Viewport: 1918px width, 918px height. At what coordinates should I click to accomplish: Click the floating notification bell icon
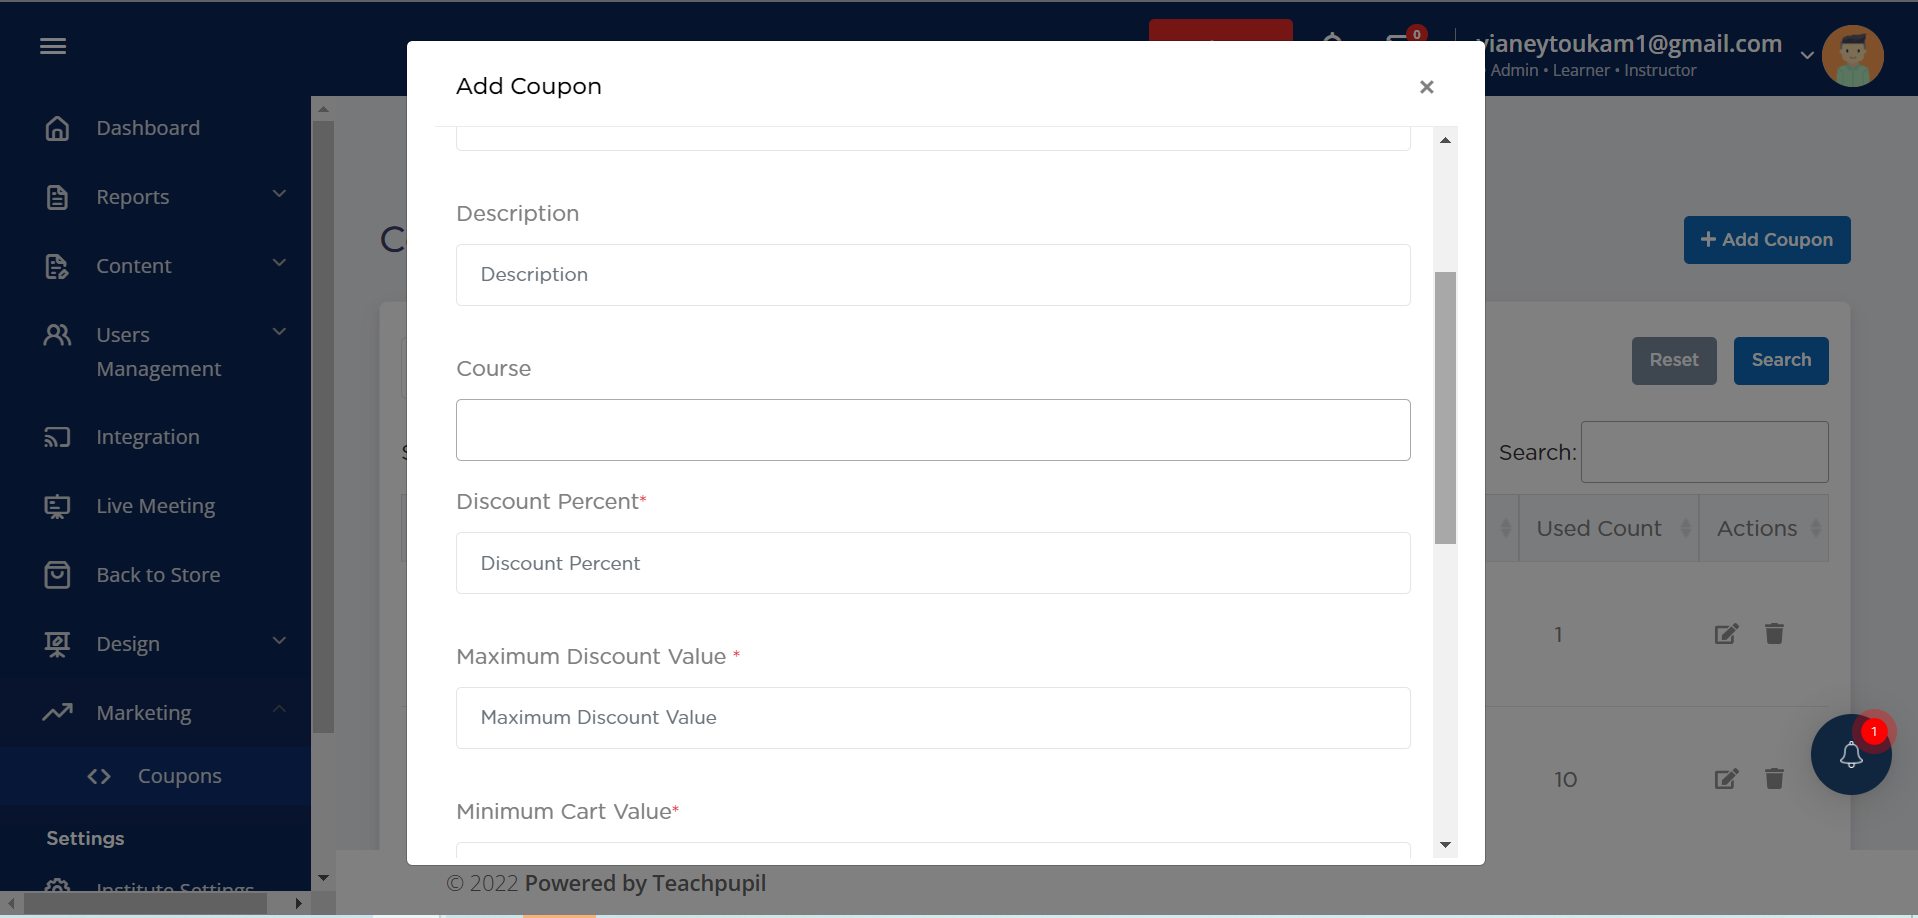pyautogui.click(x=1850, y=755)
